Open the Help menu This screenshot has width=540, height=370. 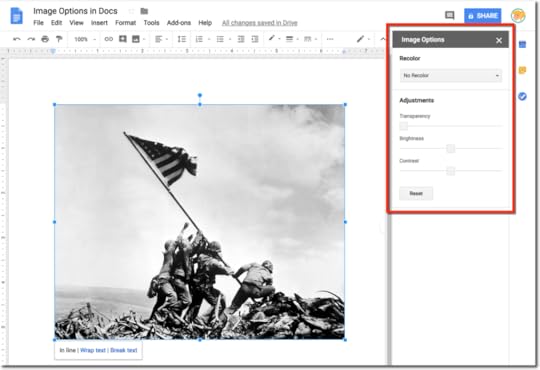tap(205, 23)
